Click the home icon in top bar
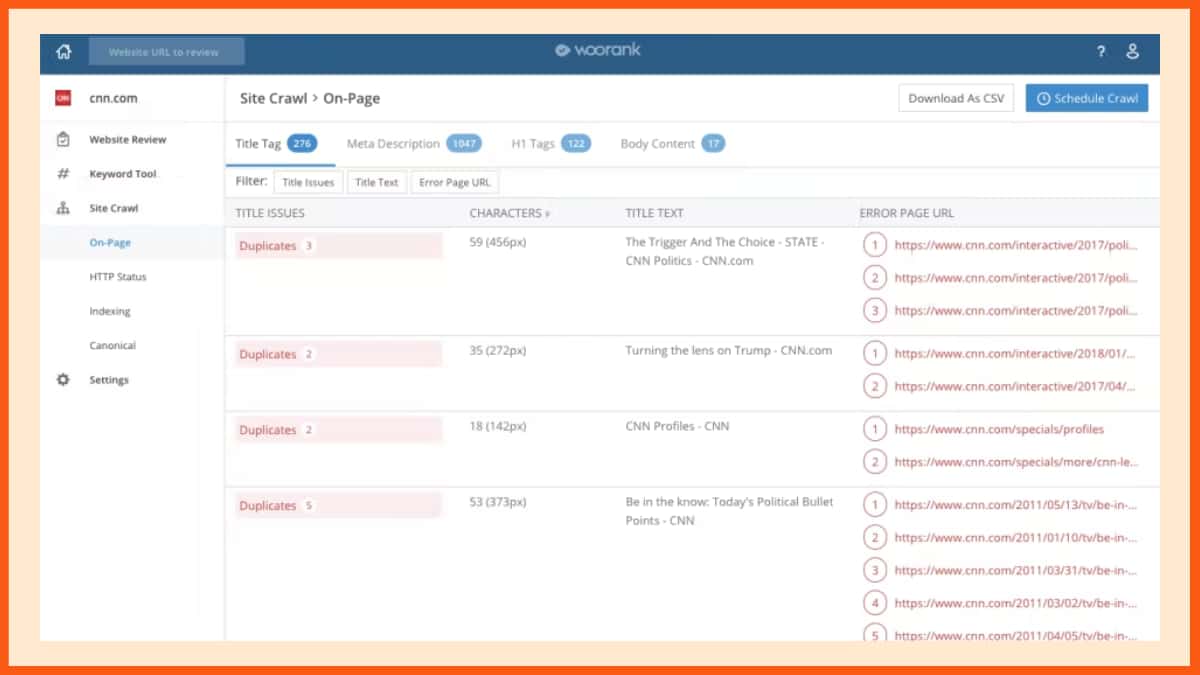The width and height of the screenshot is (1200, 675). (x=64, y=52)
